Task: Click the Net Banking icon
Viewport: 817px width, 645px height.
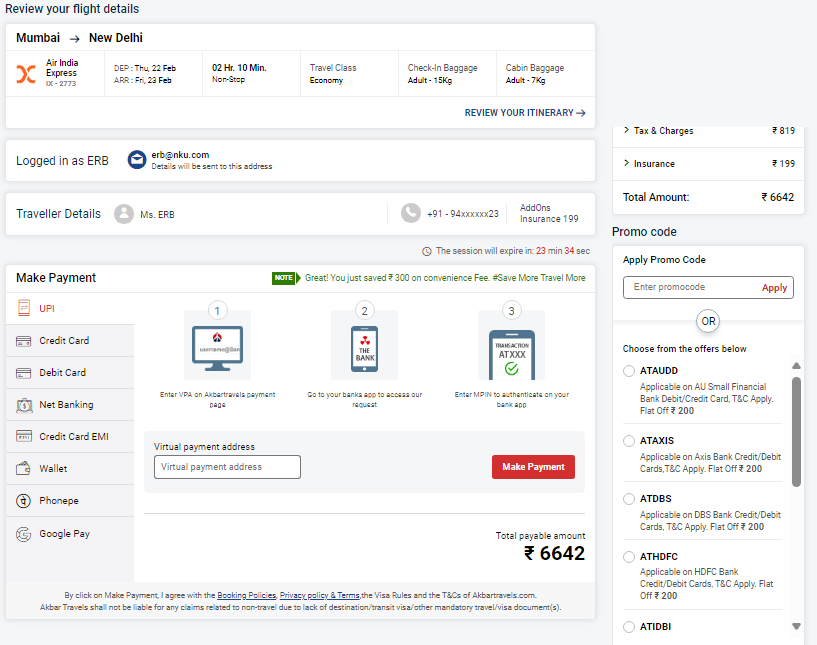Action: click(x=24, y=405)
